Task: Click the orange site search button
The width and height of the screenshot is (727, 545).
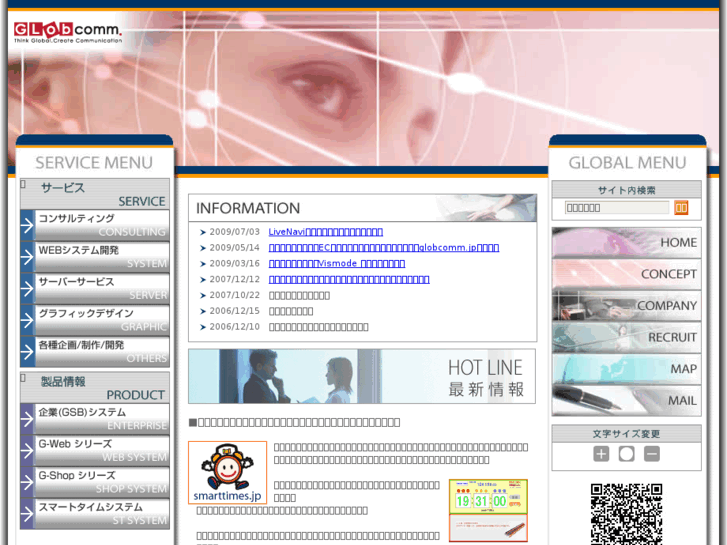Action: [681, 207]
